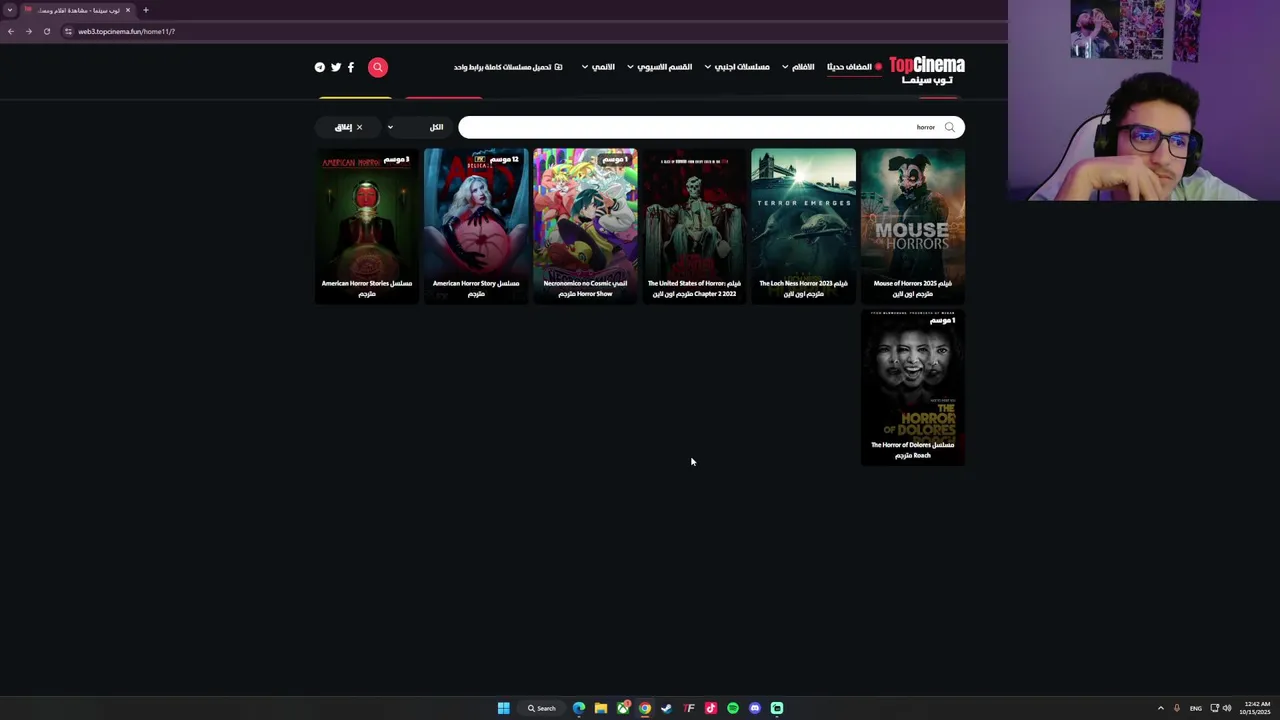1280x720 pixels.
Task: Open the clock and date panel
Action: point(1256,708)
